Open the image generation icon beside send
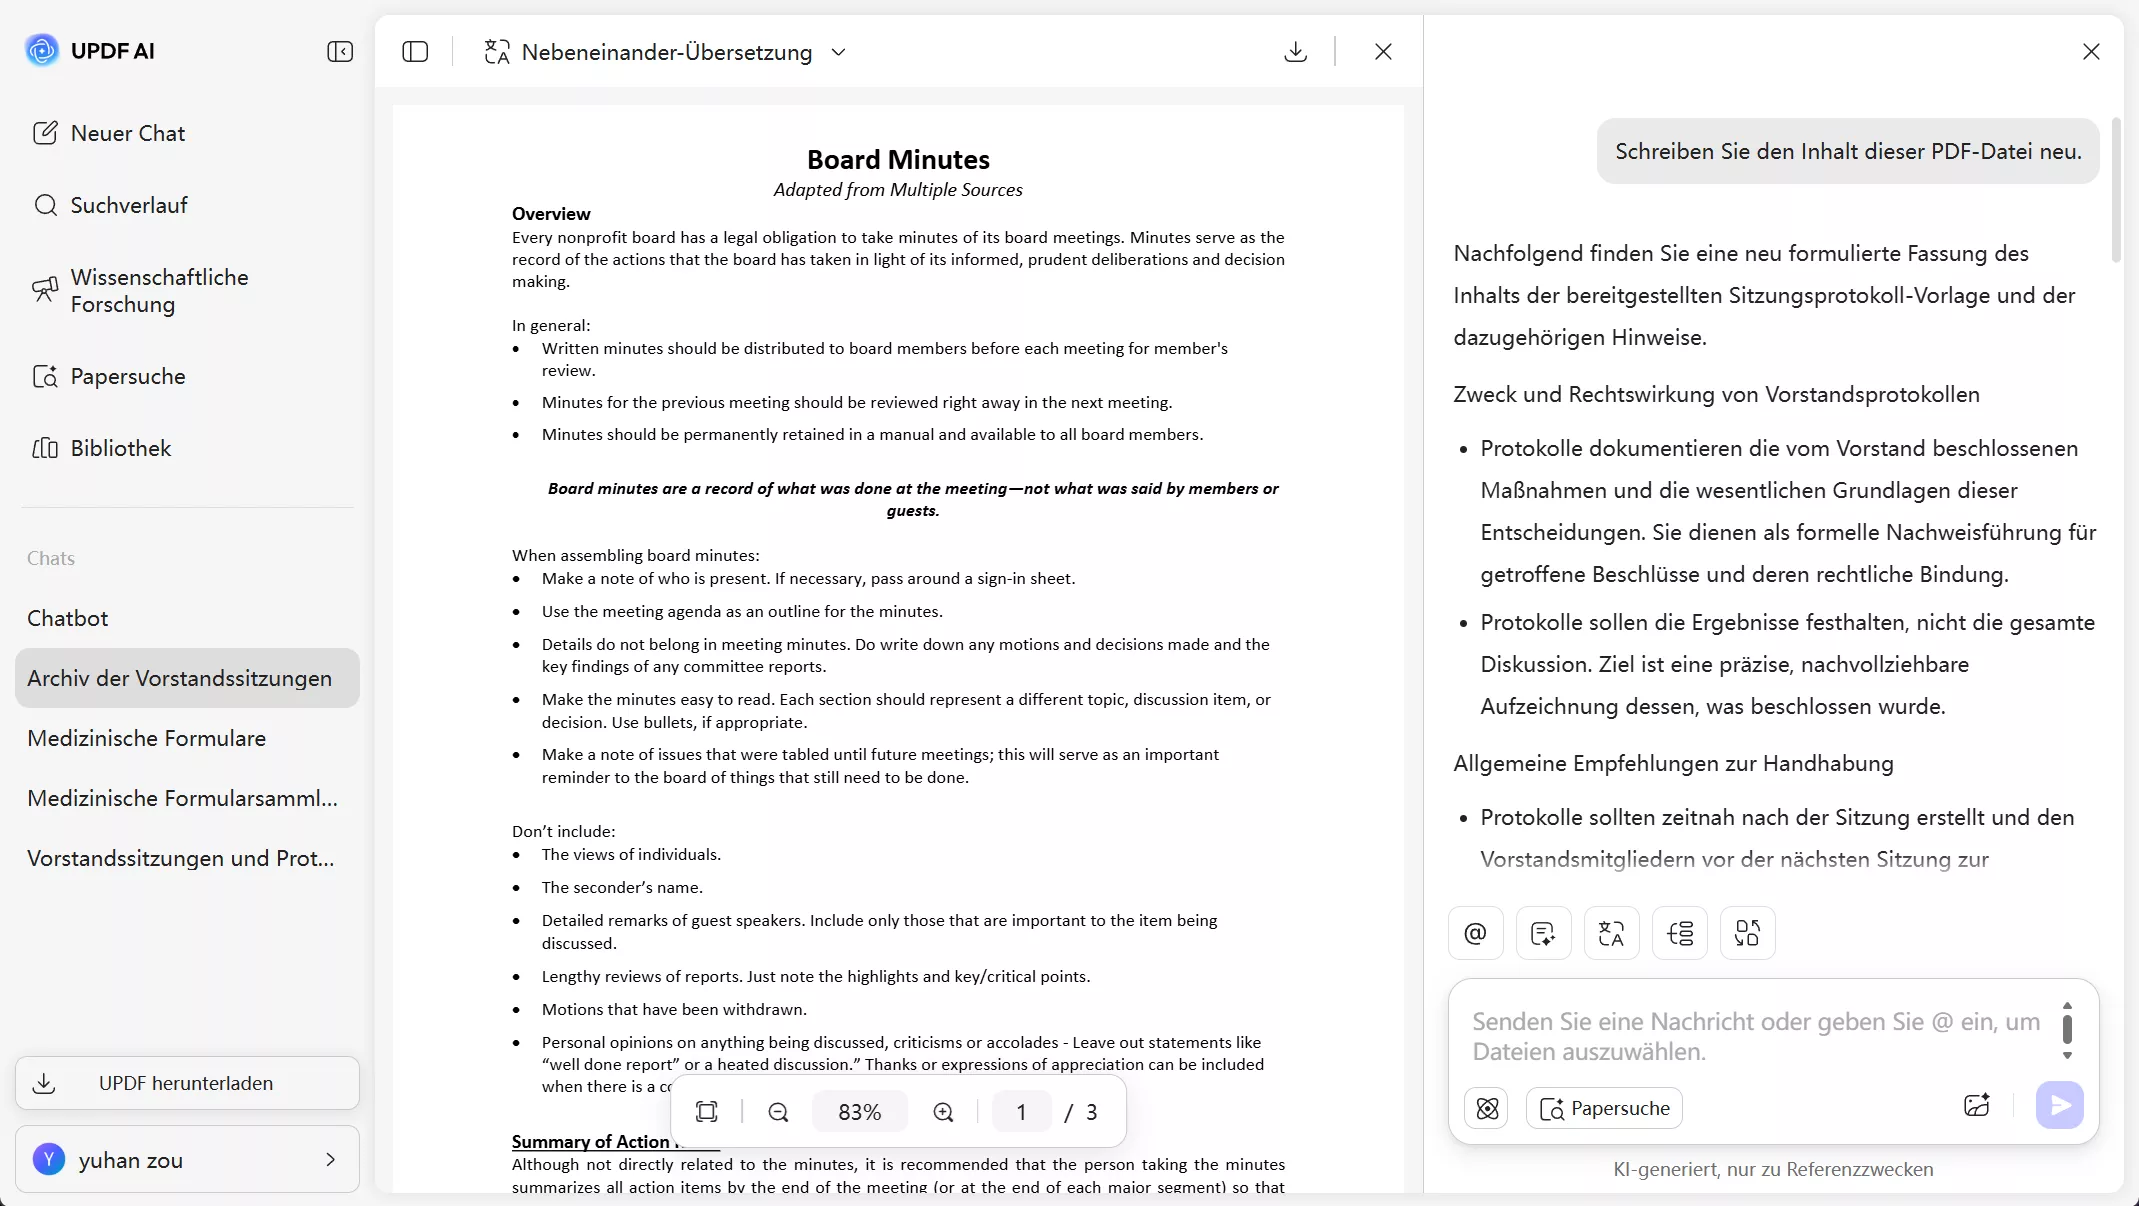 [1977, 1106]
